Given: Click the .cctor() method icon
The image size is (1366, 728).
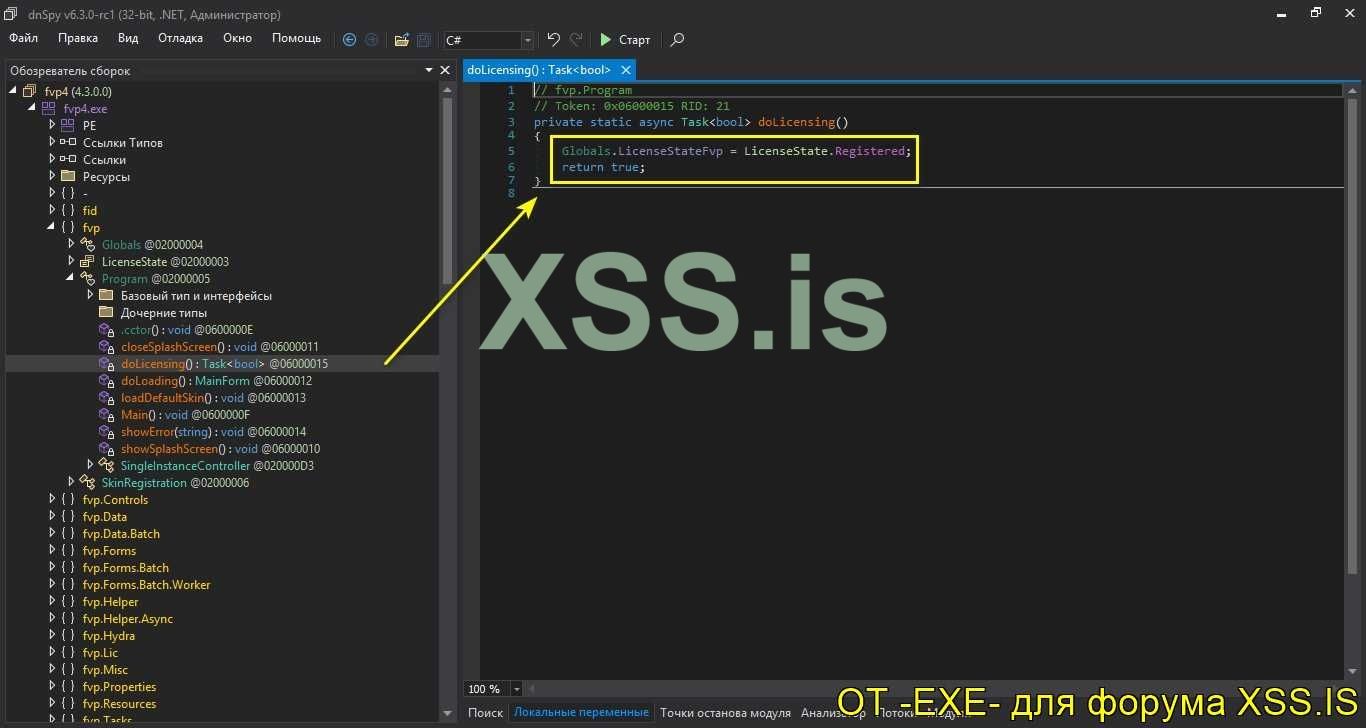Looking at the screenshot, I should pos(105,330).
